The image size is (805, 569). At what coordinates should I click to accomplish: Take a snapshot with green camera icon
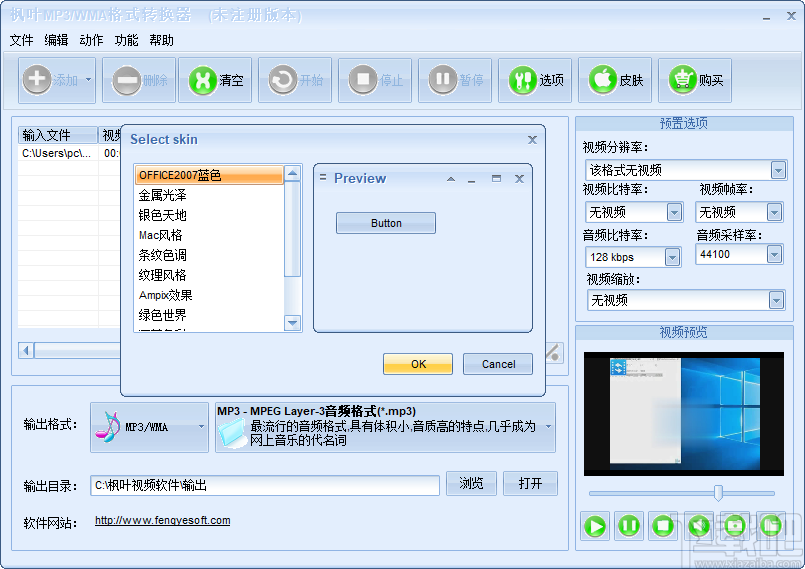coord(735,526)
